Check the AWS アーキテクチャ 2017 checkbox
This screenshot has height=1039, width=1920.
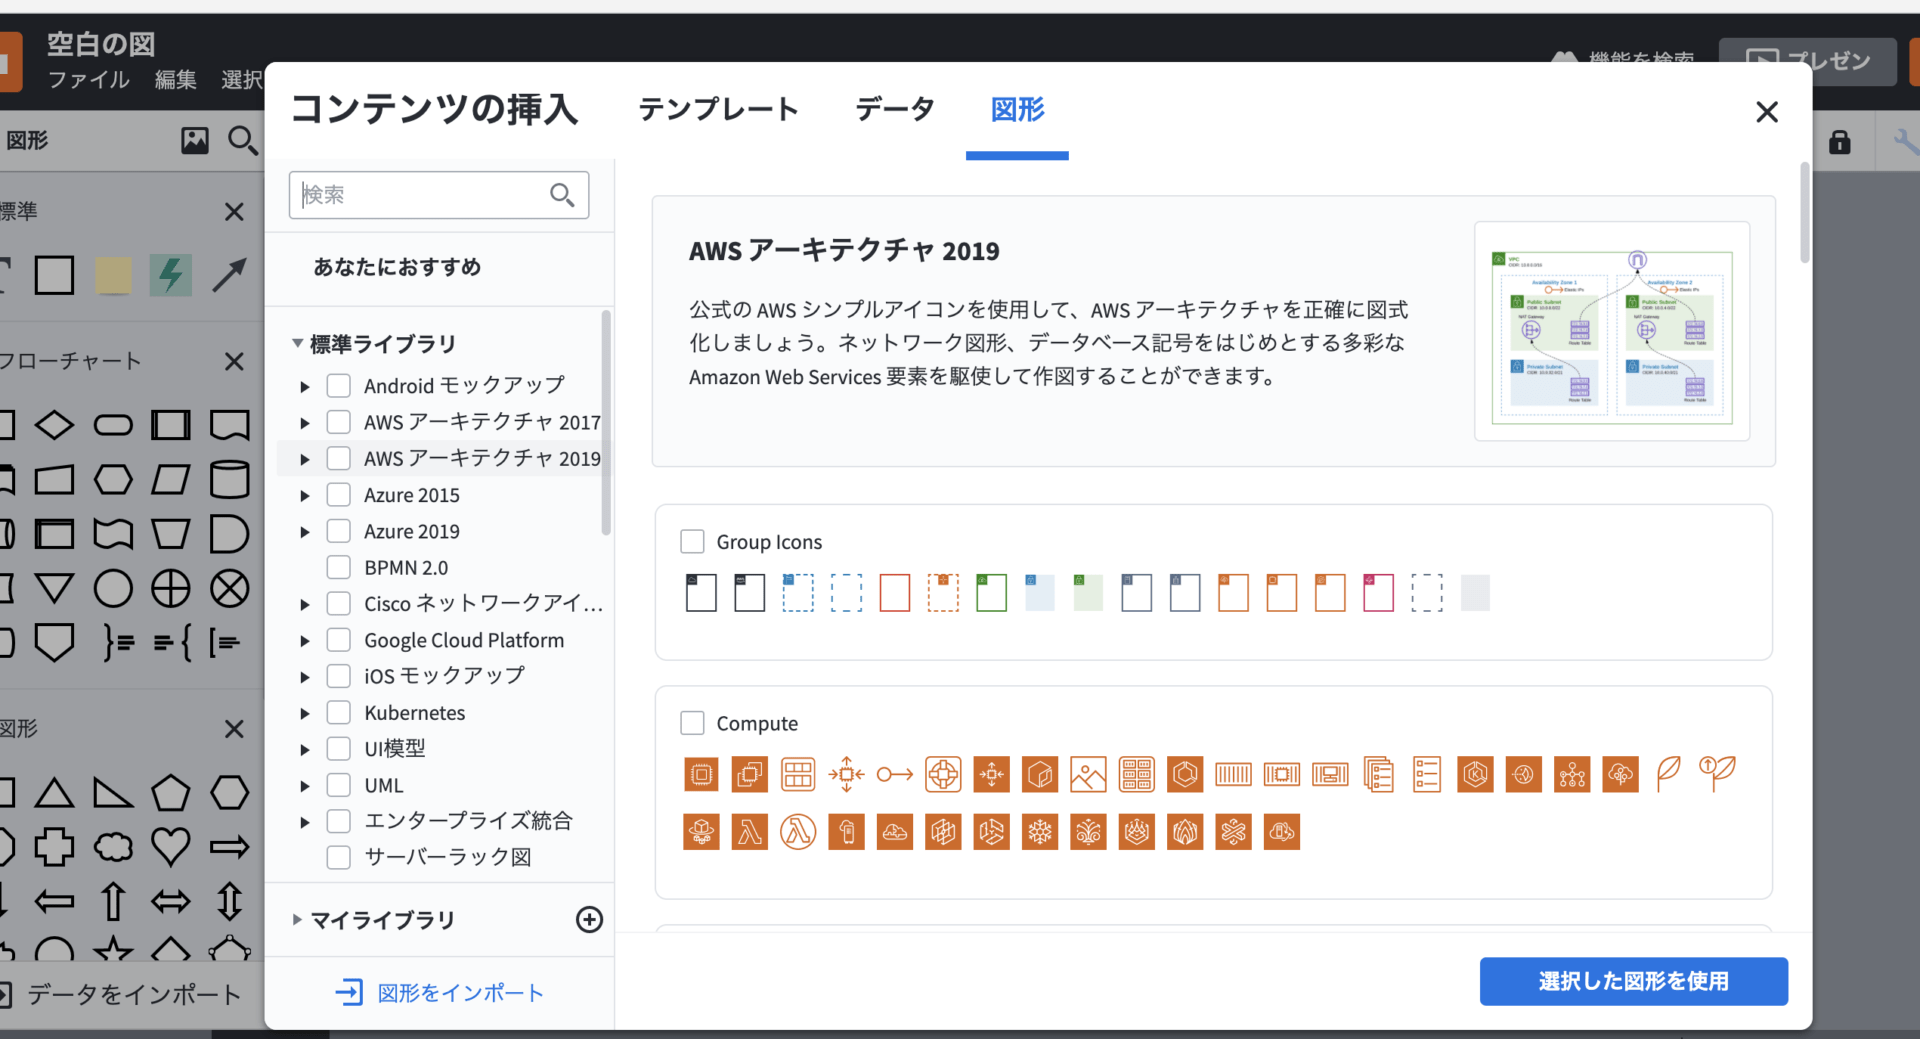pos(339,422)
